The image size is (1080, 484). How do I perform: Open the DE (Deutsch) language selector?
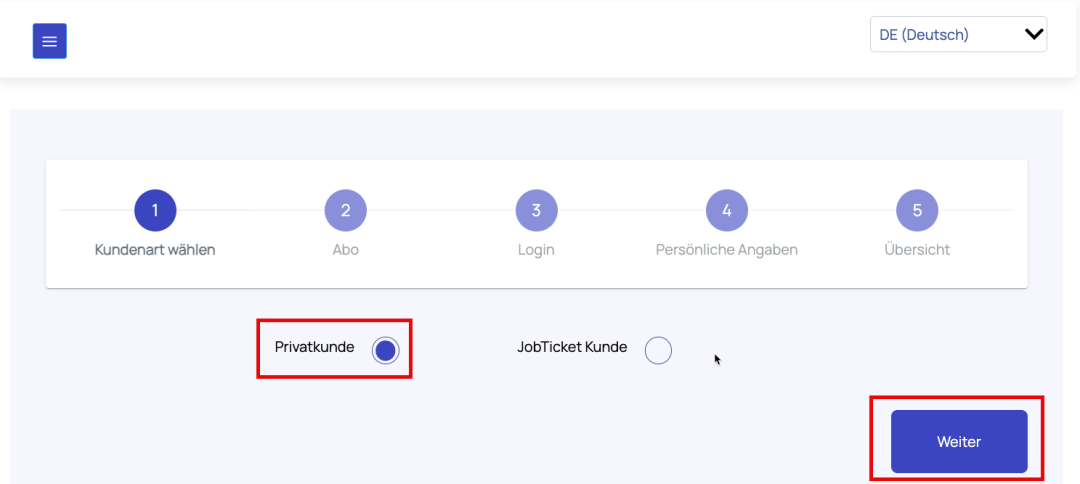pos(958,34)
